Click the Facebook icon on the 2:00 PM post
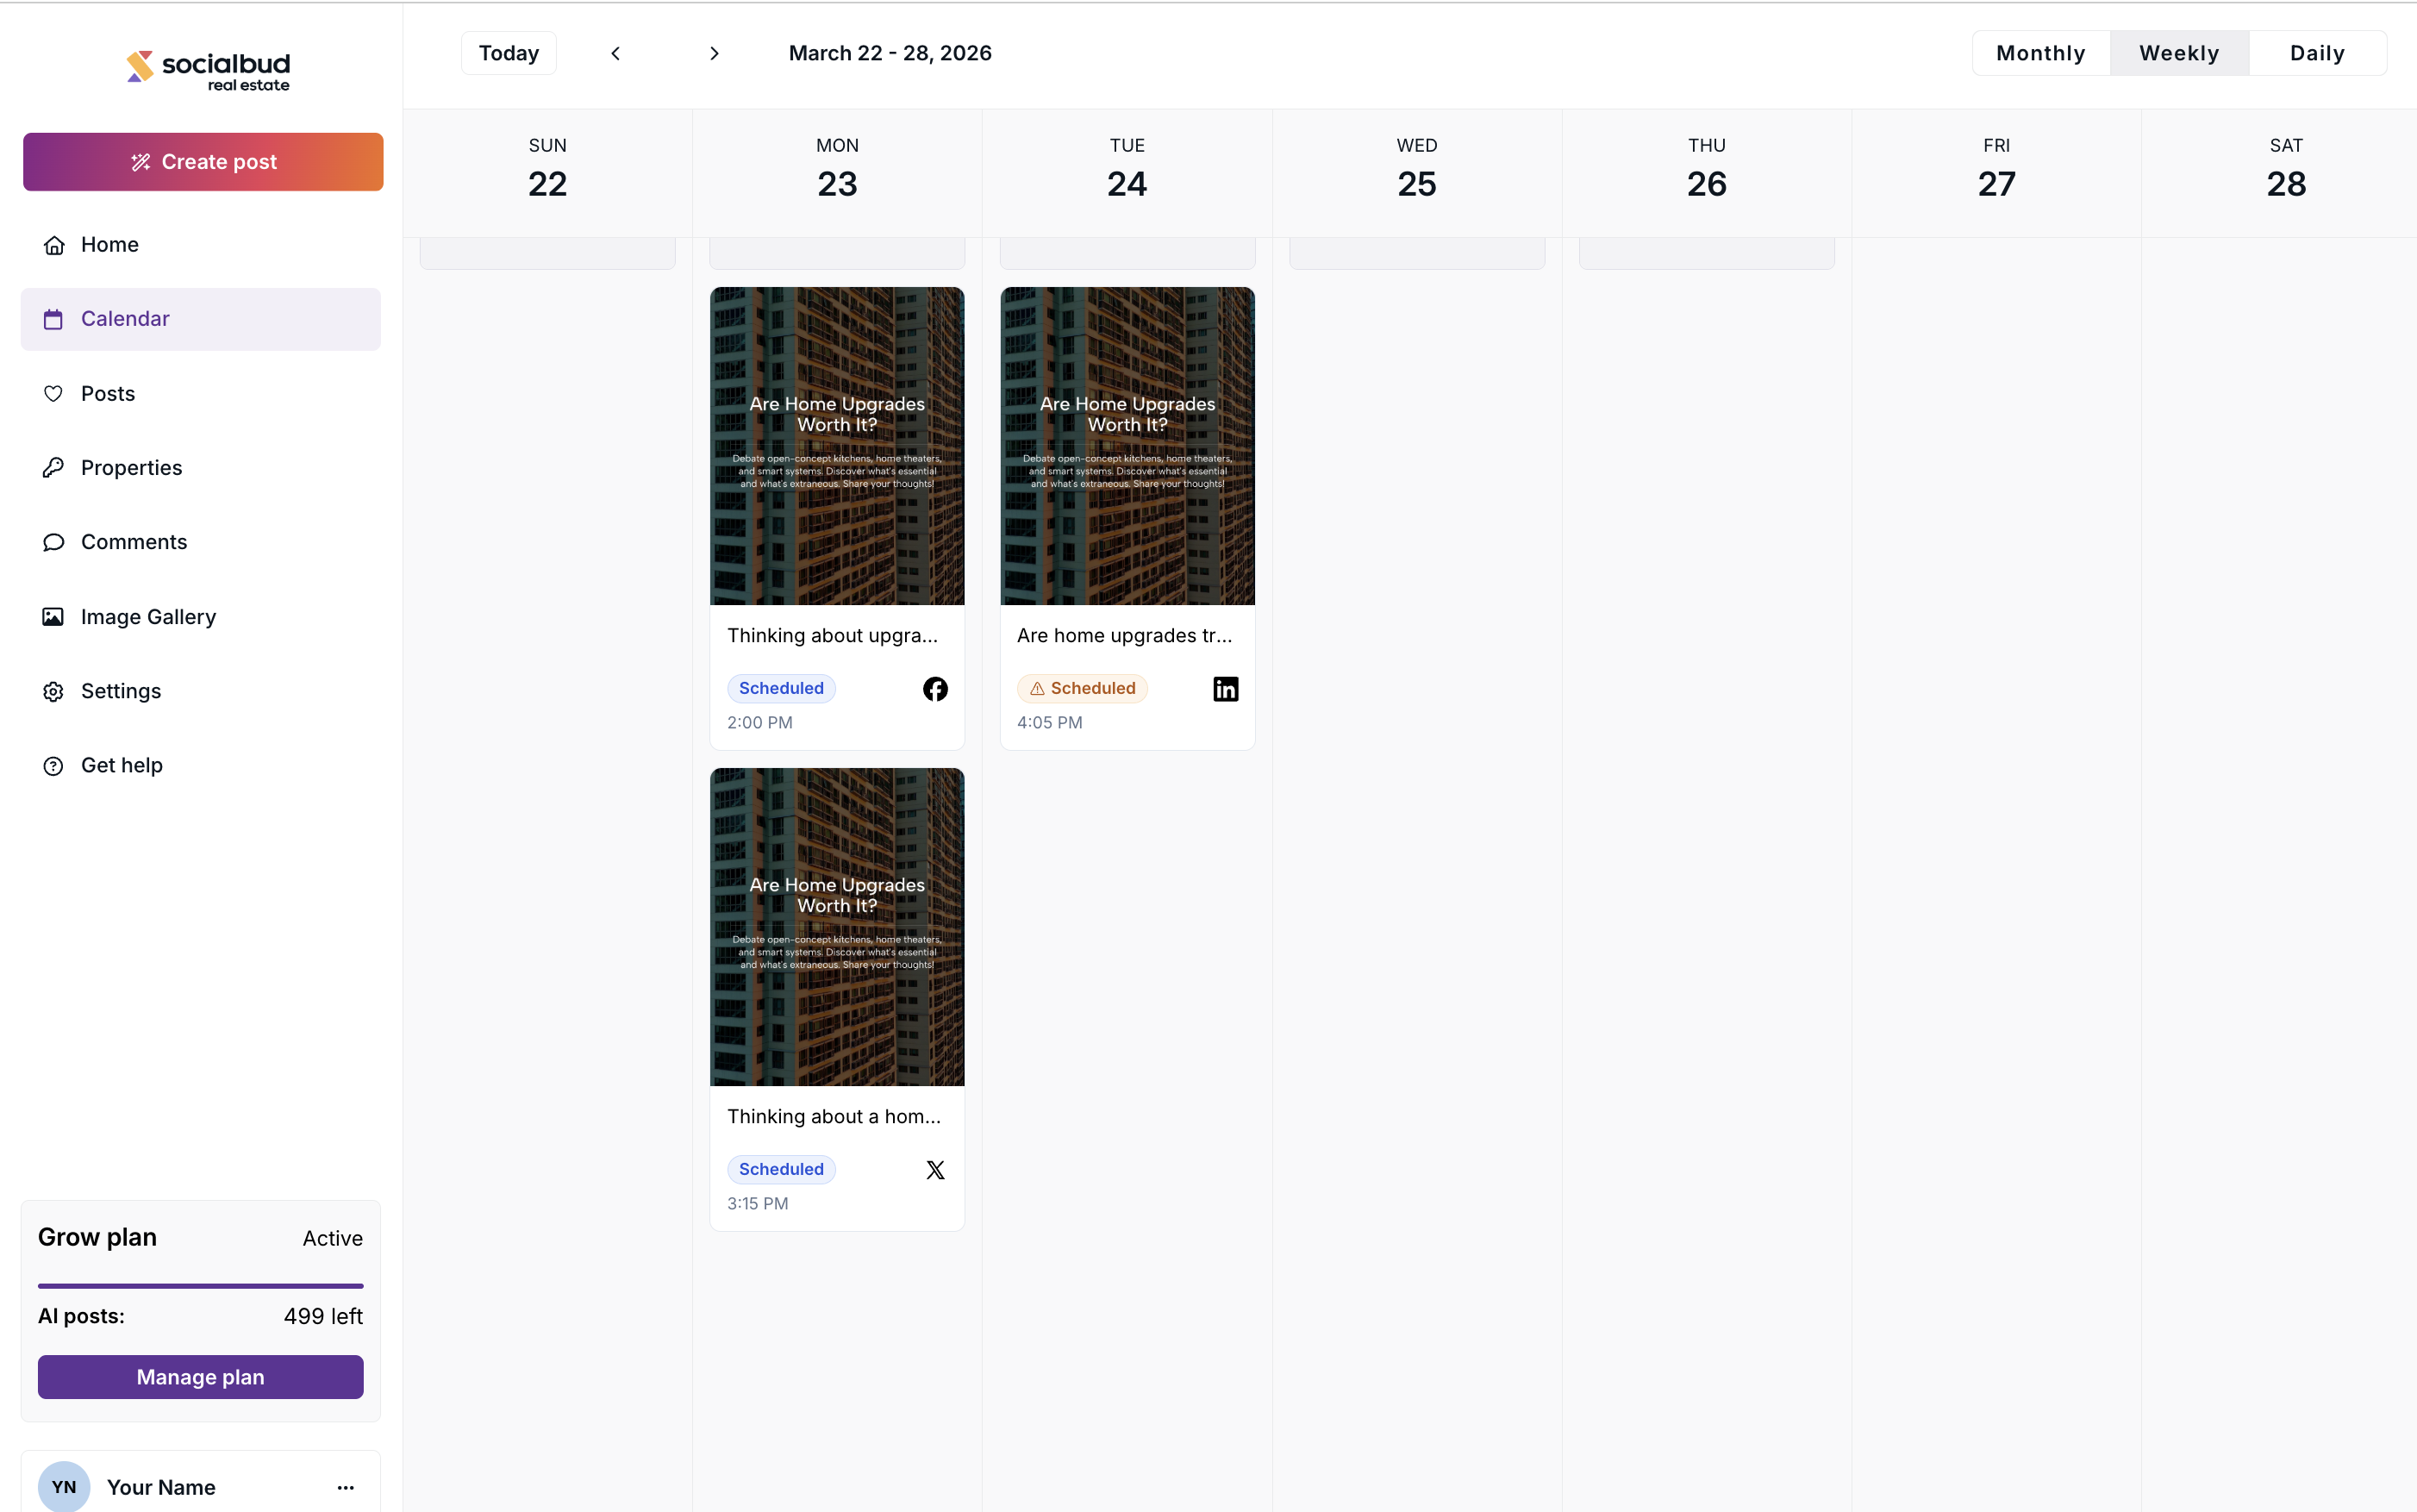The height and width of the screenshot is (1512, 2417). [935, 689]
